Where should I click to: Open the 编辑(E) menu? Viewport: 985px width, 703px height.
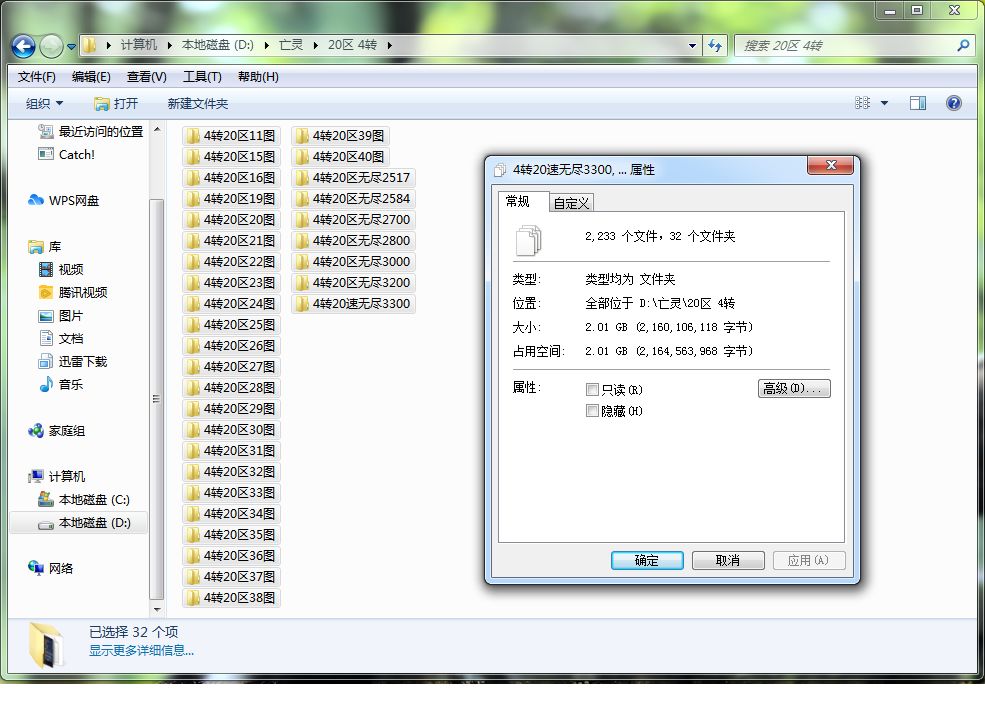coord(91,77)
